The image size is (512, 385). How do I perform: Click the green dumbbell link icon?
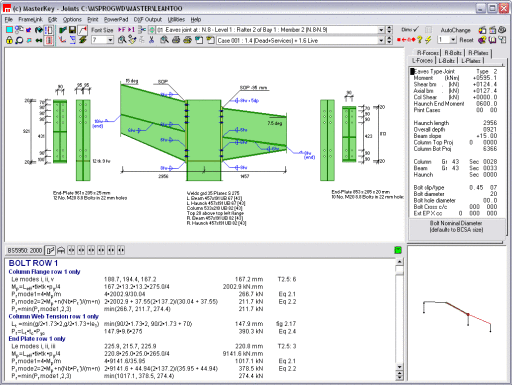click(39, 40)
